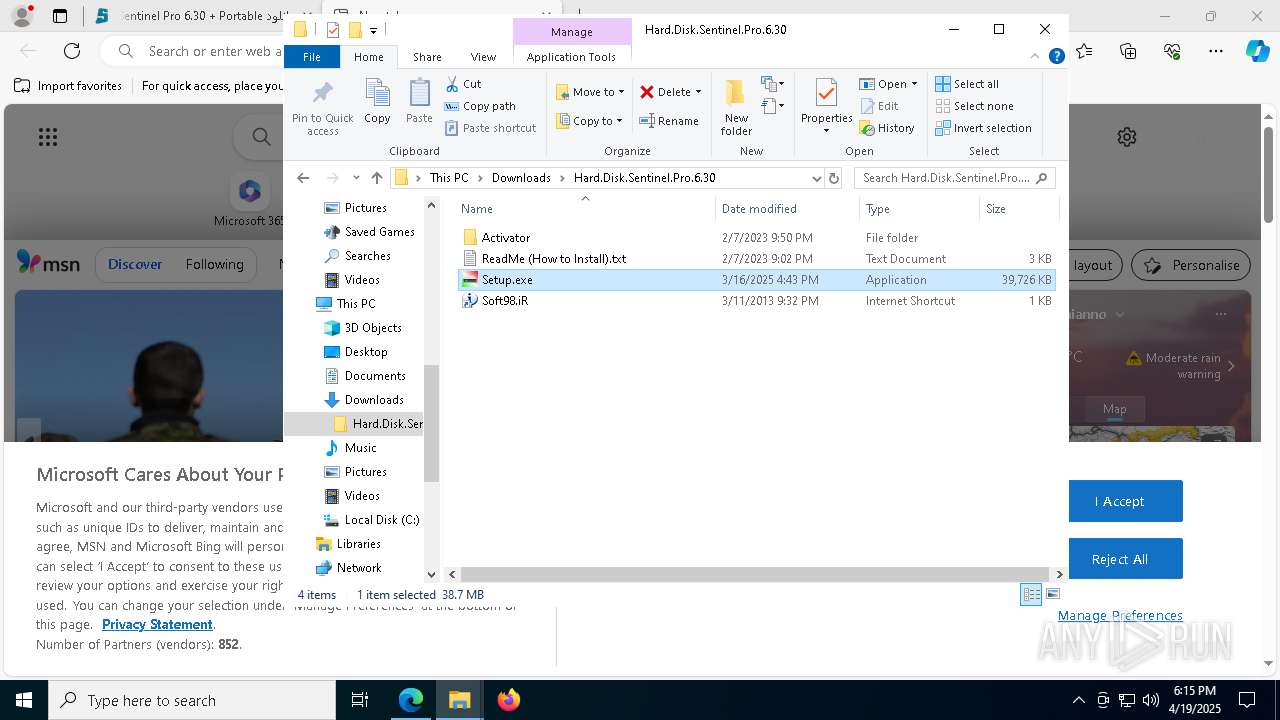This screenshot has width=1280, height=720.
Task: Open New item dropdown in ribbon
Action: [x=773, y=84]
